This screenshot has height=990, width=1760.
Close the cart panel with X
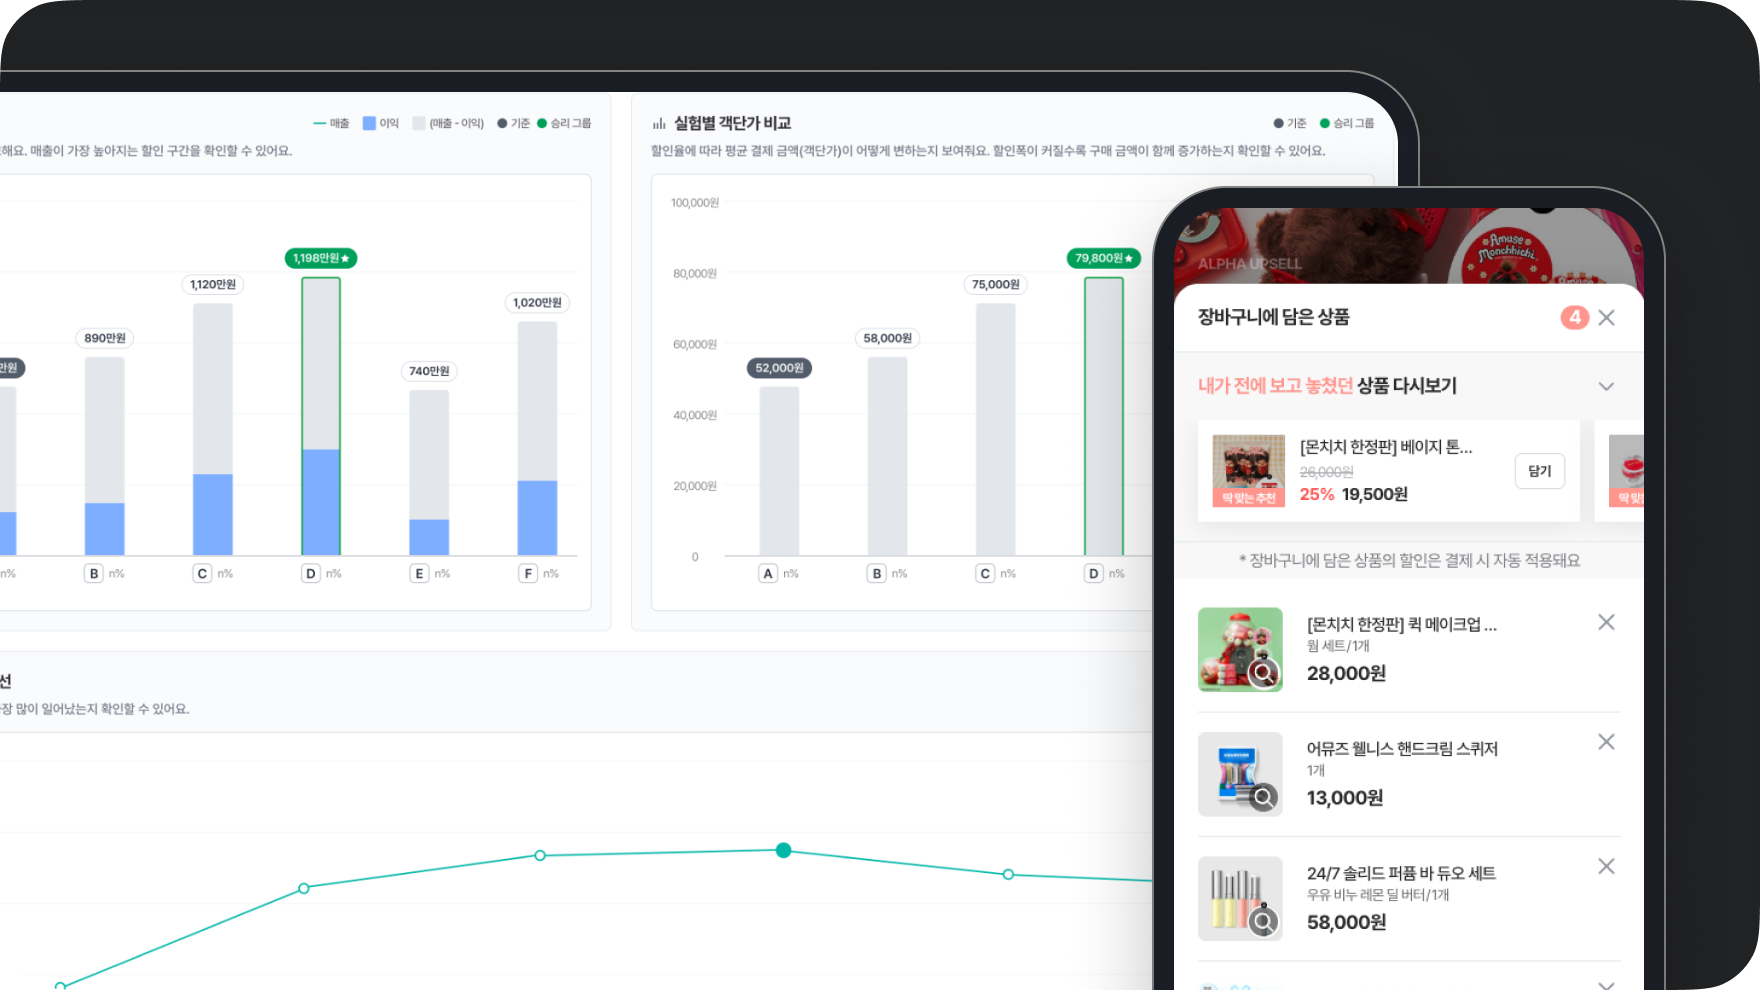pos(1606,317)
